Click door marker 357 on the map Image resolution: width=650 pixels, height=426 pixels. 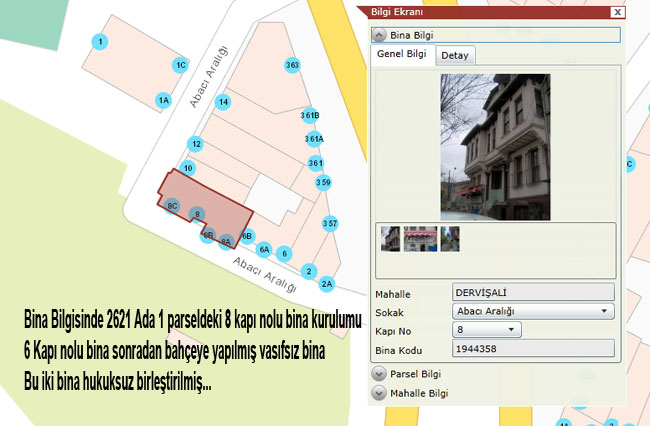[x=330, y=222]
